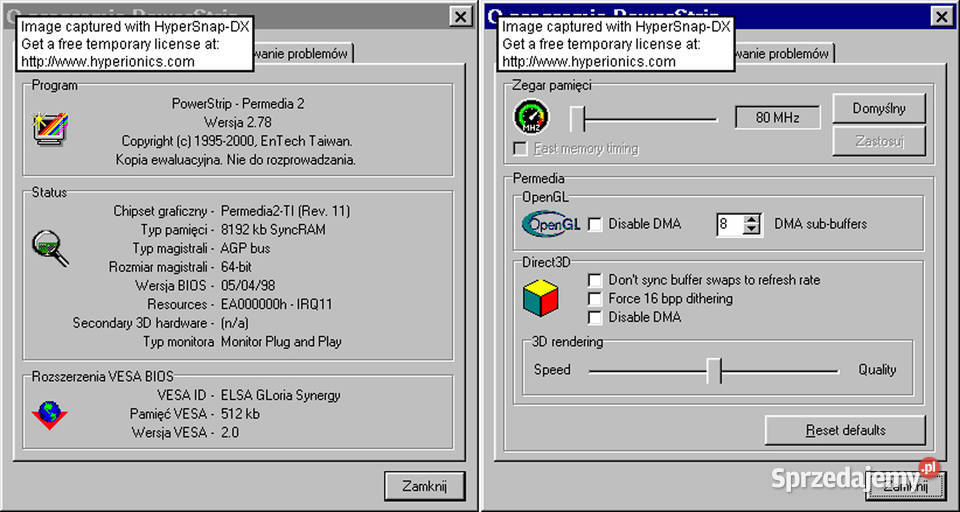Enable Don't sync buffer swaps option
The height and width of the screenshot is (512, 960).
594,280
